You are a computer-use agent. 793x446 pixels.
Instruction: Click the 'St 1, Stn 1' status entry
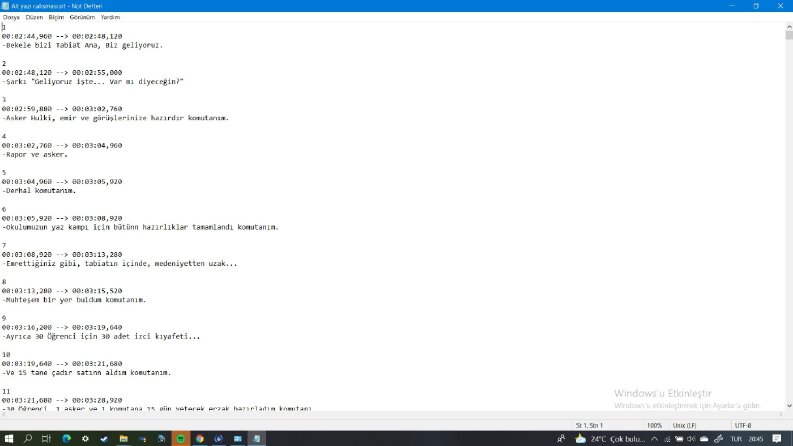tap(589, 425)
